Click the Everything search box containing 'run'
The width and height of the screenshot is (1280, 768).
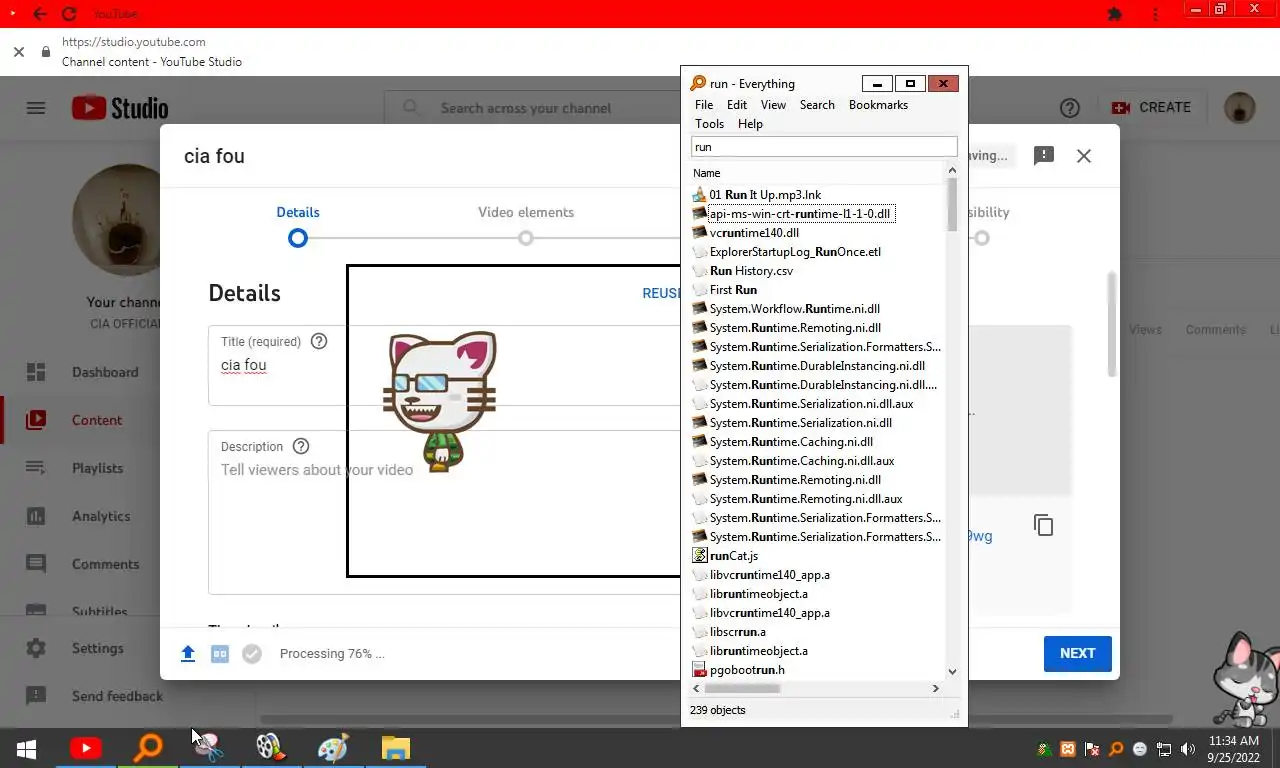(824, 147)
